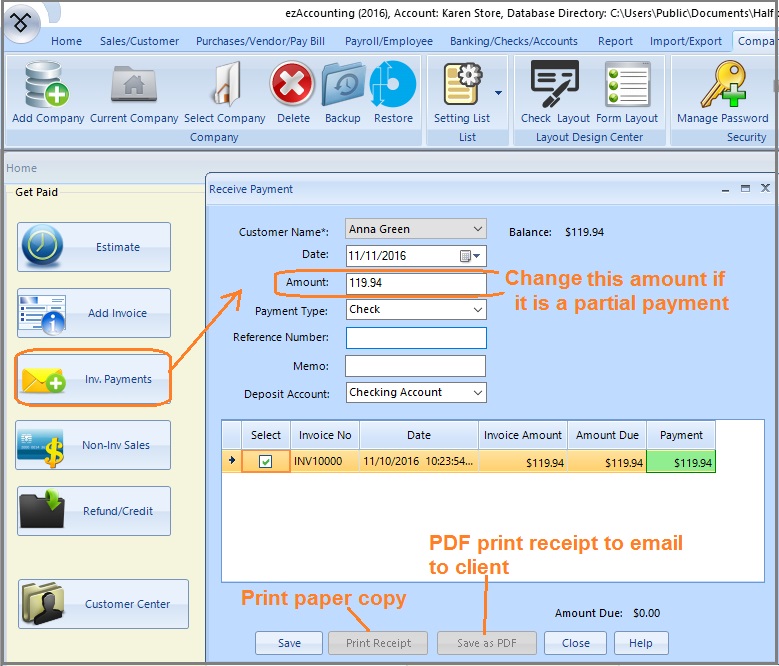Image resolution: width=779 pixels, height=666 pixels.
Task: Open the Date calendar picker
Action: tap(470, 256)
